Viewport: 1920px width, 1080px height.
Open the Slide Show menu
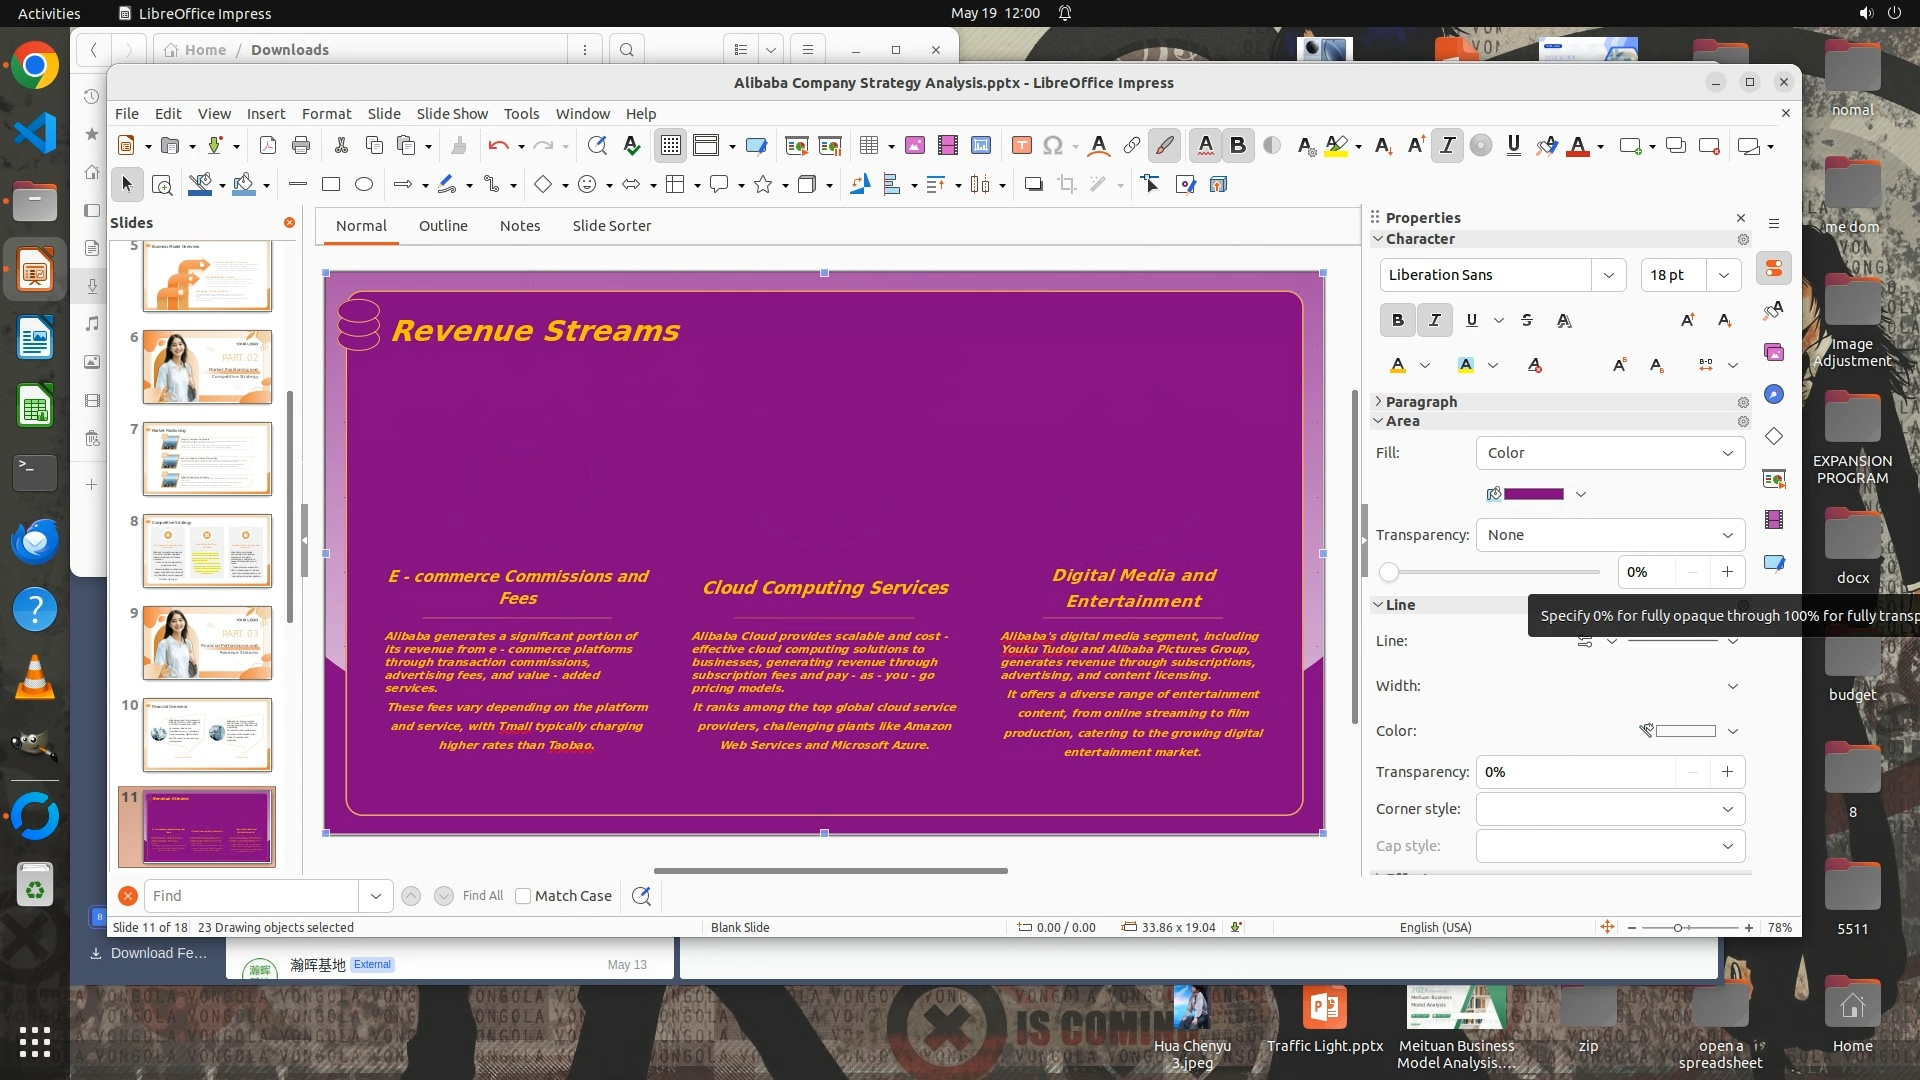point(452,114)
